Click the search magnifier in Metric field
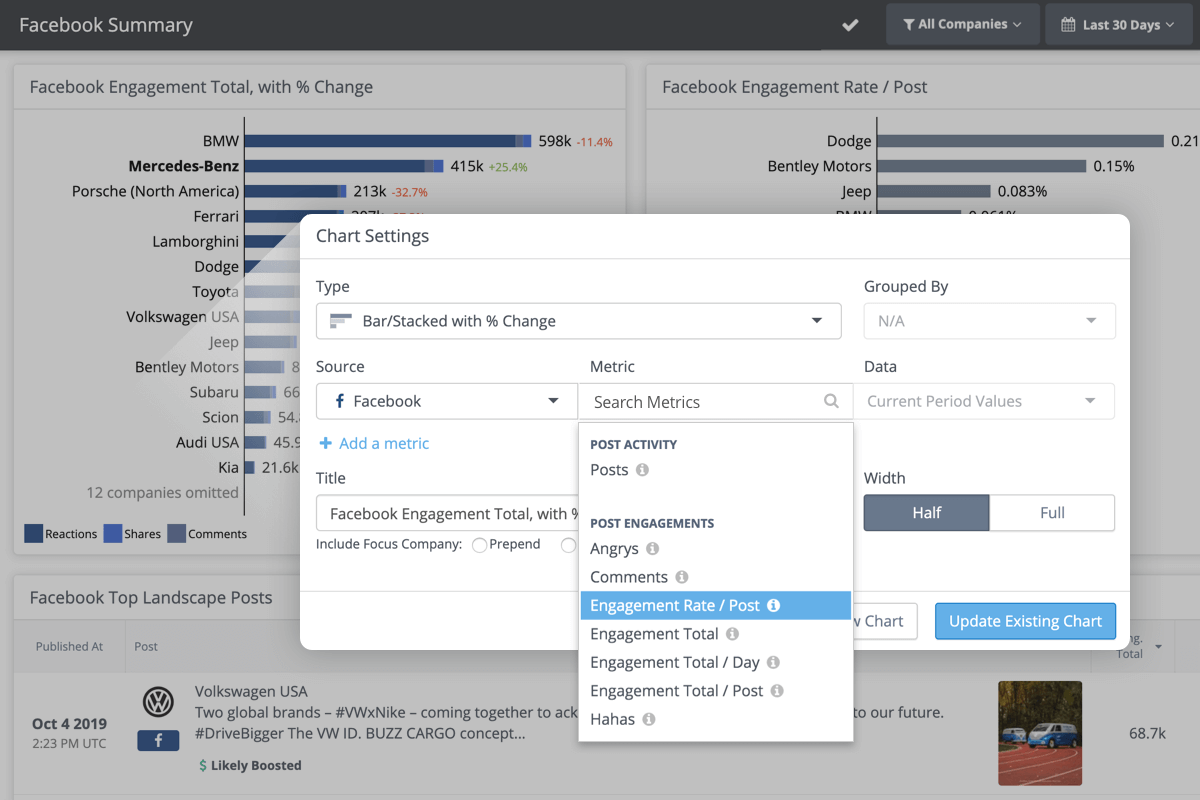The image size is (1200, 800). click(831, 401)
